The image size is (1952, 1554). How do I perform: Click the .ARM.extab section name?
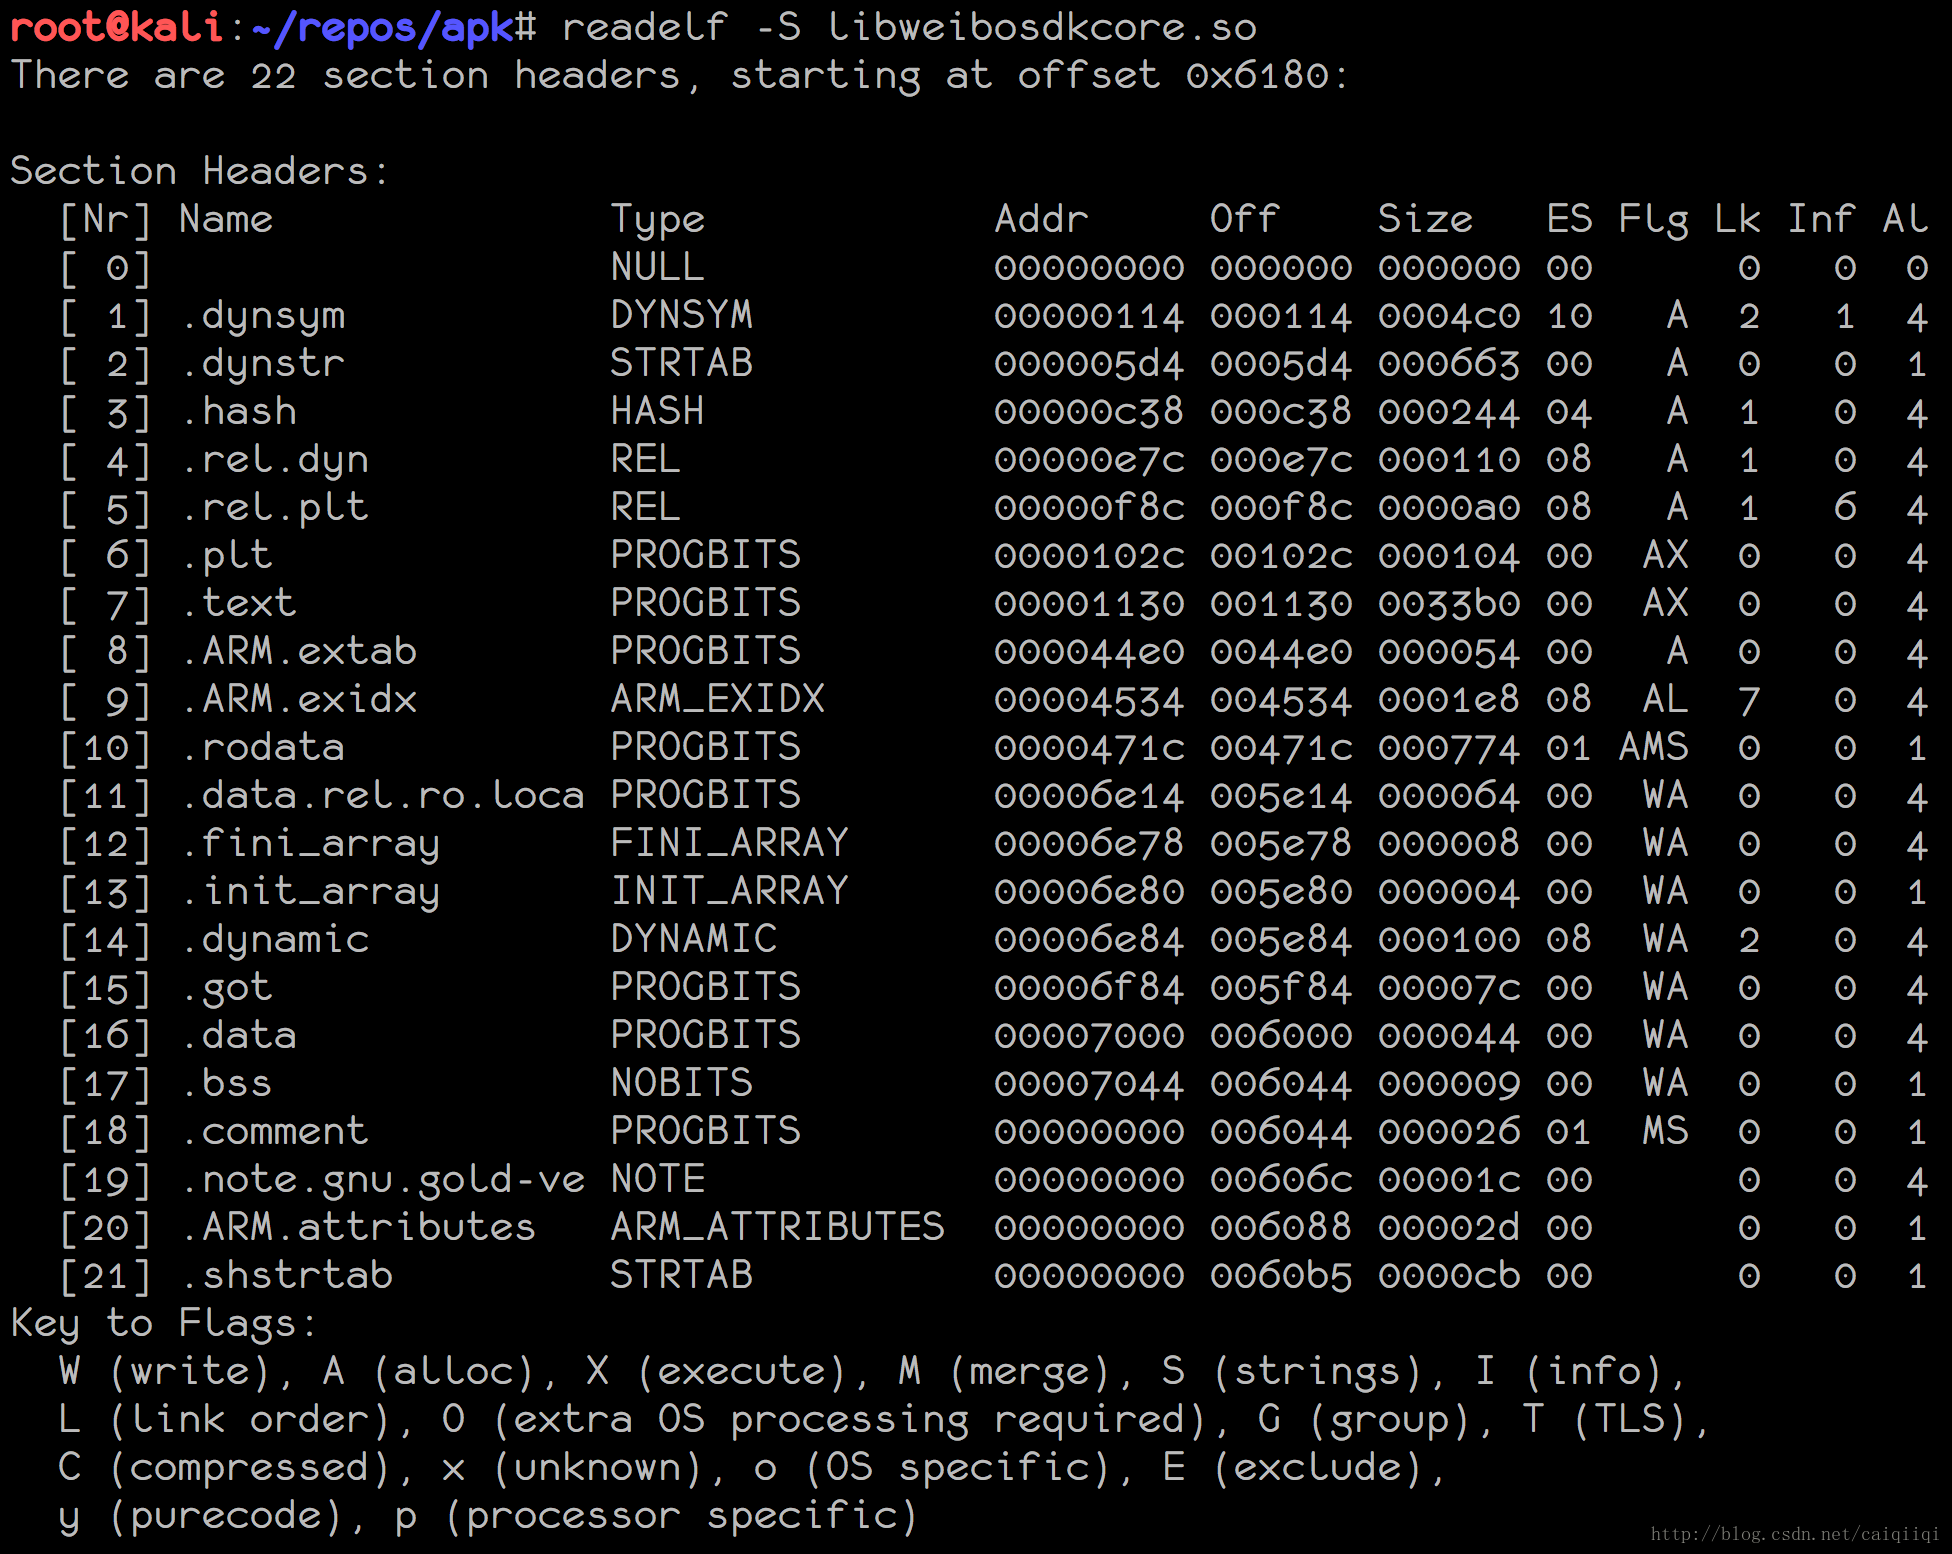tap(300, 651)
